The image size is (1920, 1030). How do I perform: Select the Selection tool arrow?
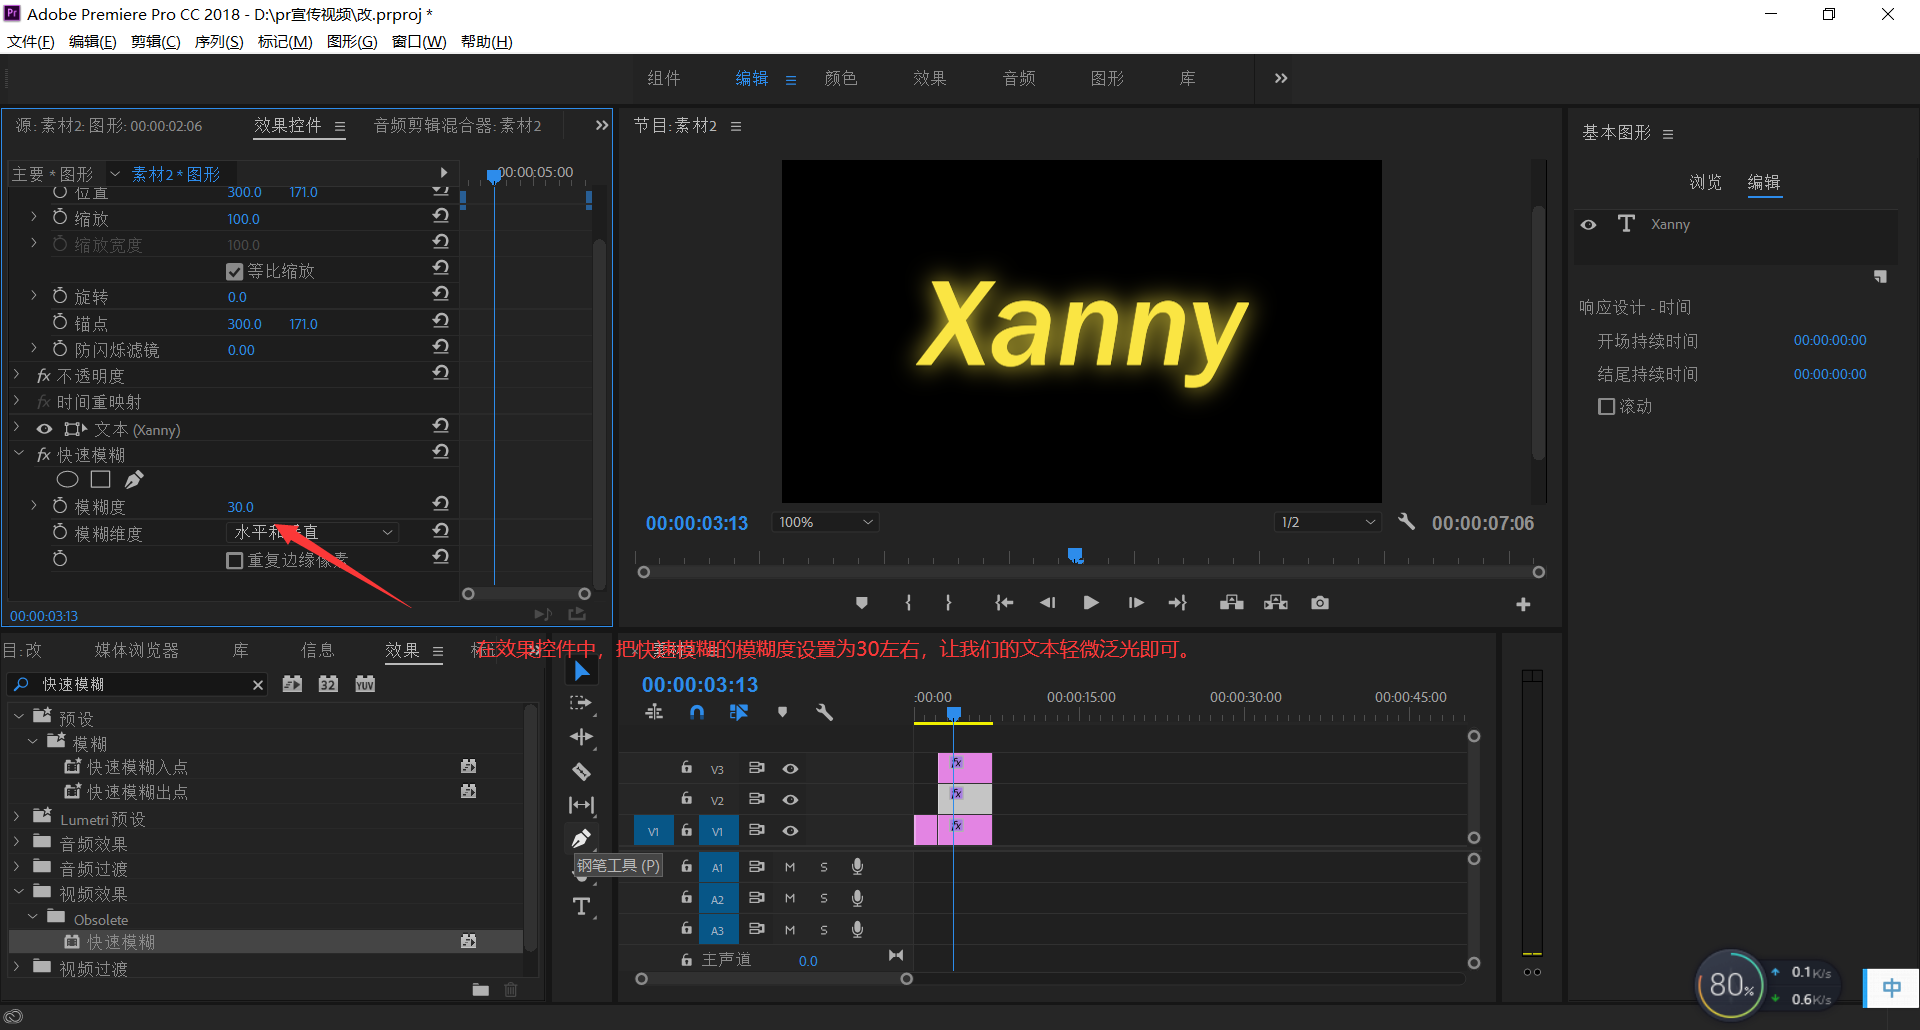click(582, 671)
